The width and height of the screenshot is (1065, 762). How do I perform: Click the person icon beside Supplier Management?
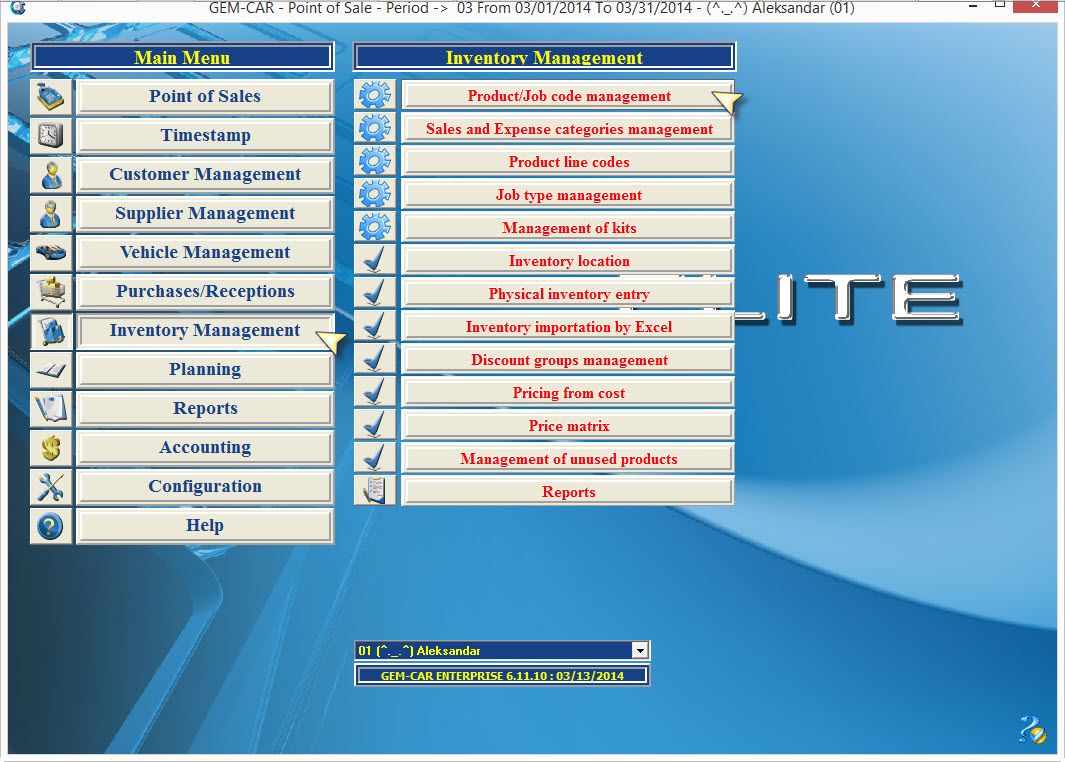coord(51,213)
